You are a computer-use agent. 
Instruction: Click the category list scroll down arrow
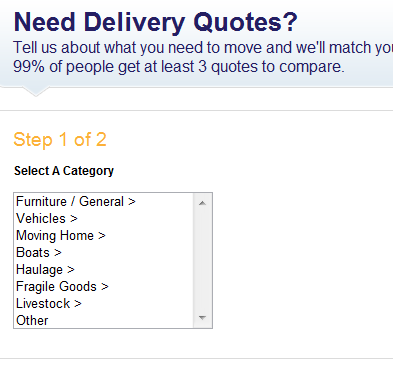pos(202,318)
